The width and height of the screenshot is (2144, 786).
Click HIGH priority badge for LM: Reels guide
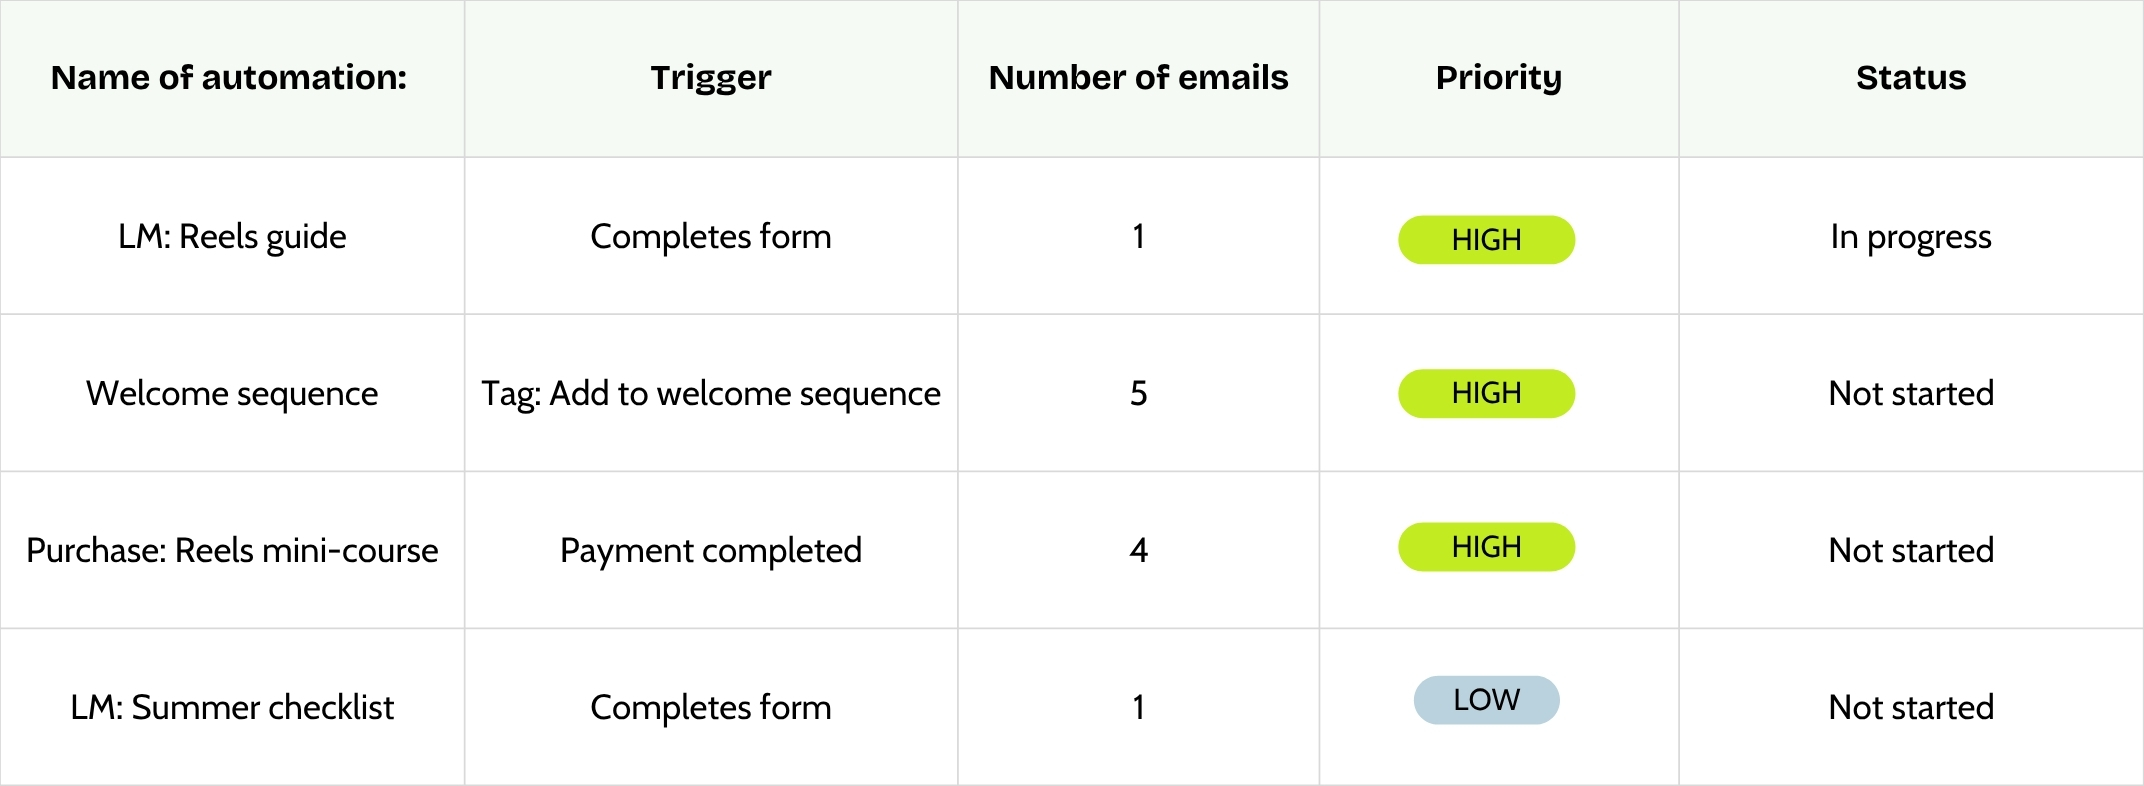[x=1486, y=240]
